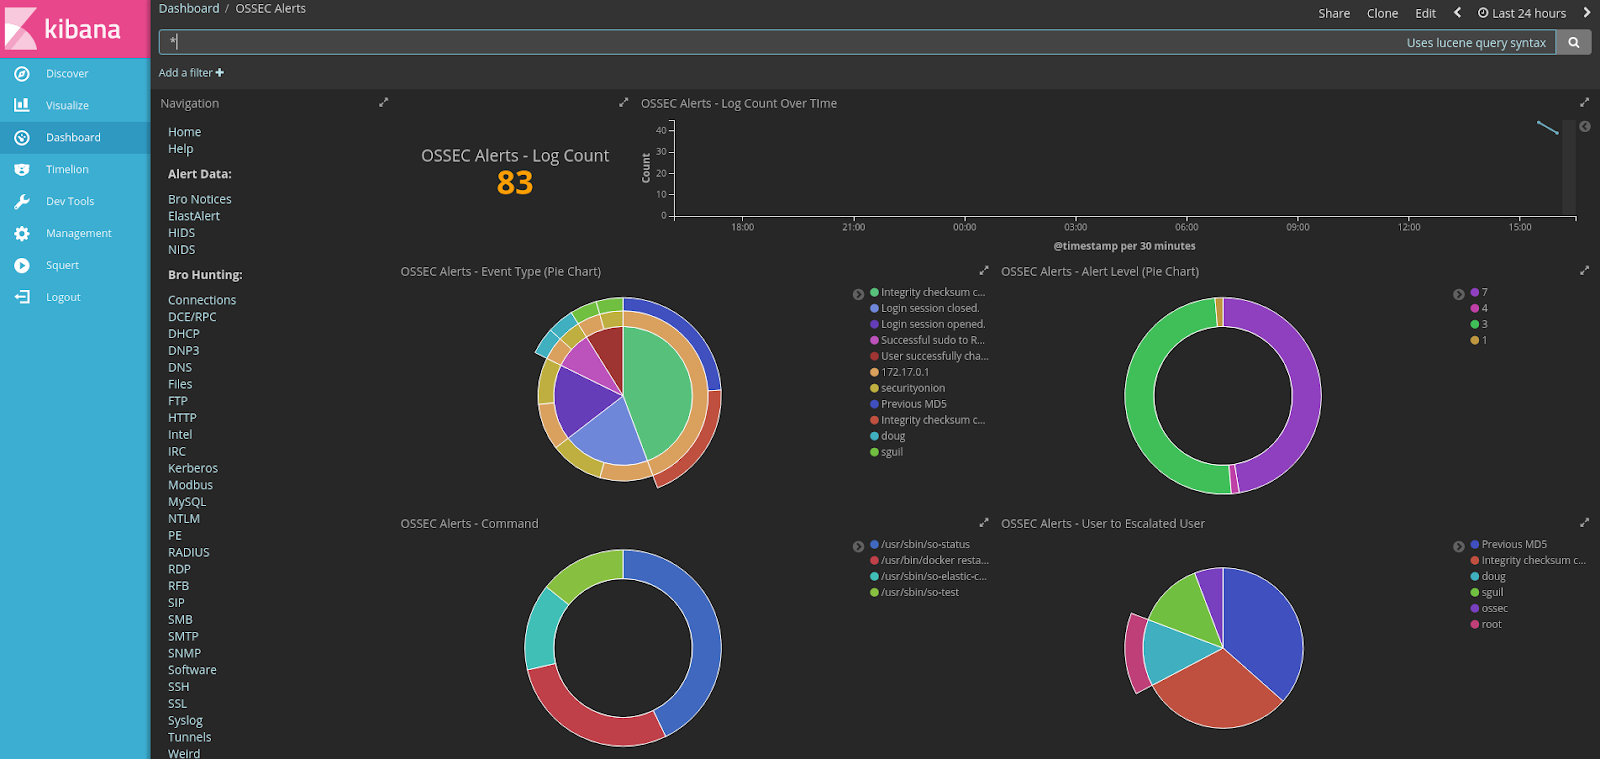
Task: Open the Home navigation link
Action: tap(184, 132)
